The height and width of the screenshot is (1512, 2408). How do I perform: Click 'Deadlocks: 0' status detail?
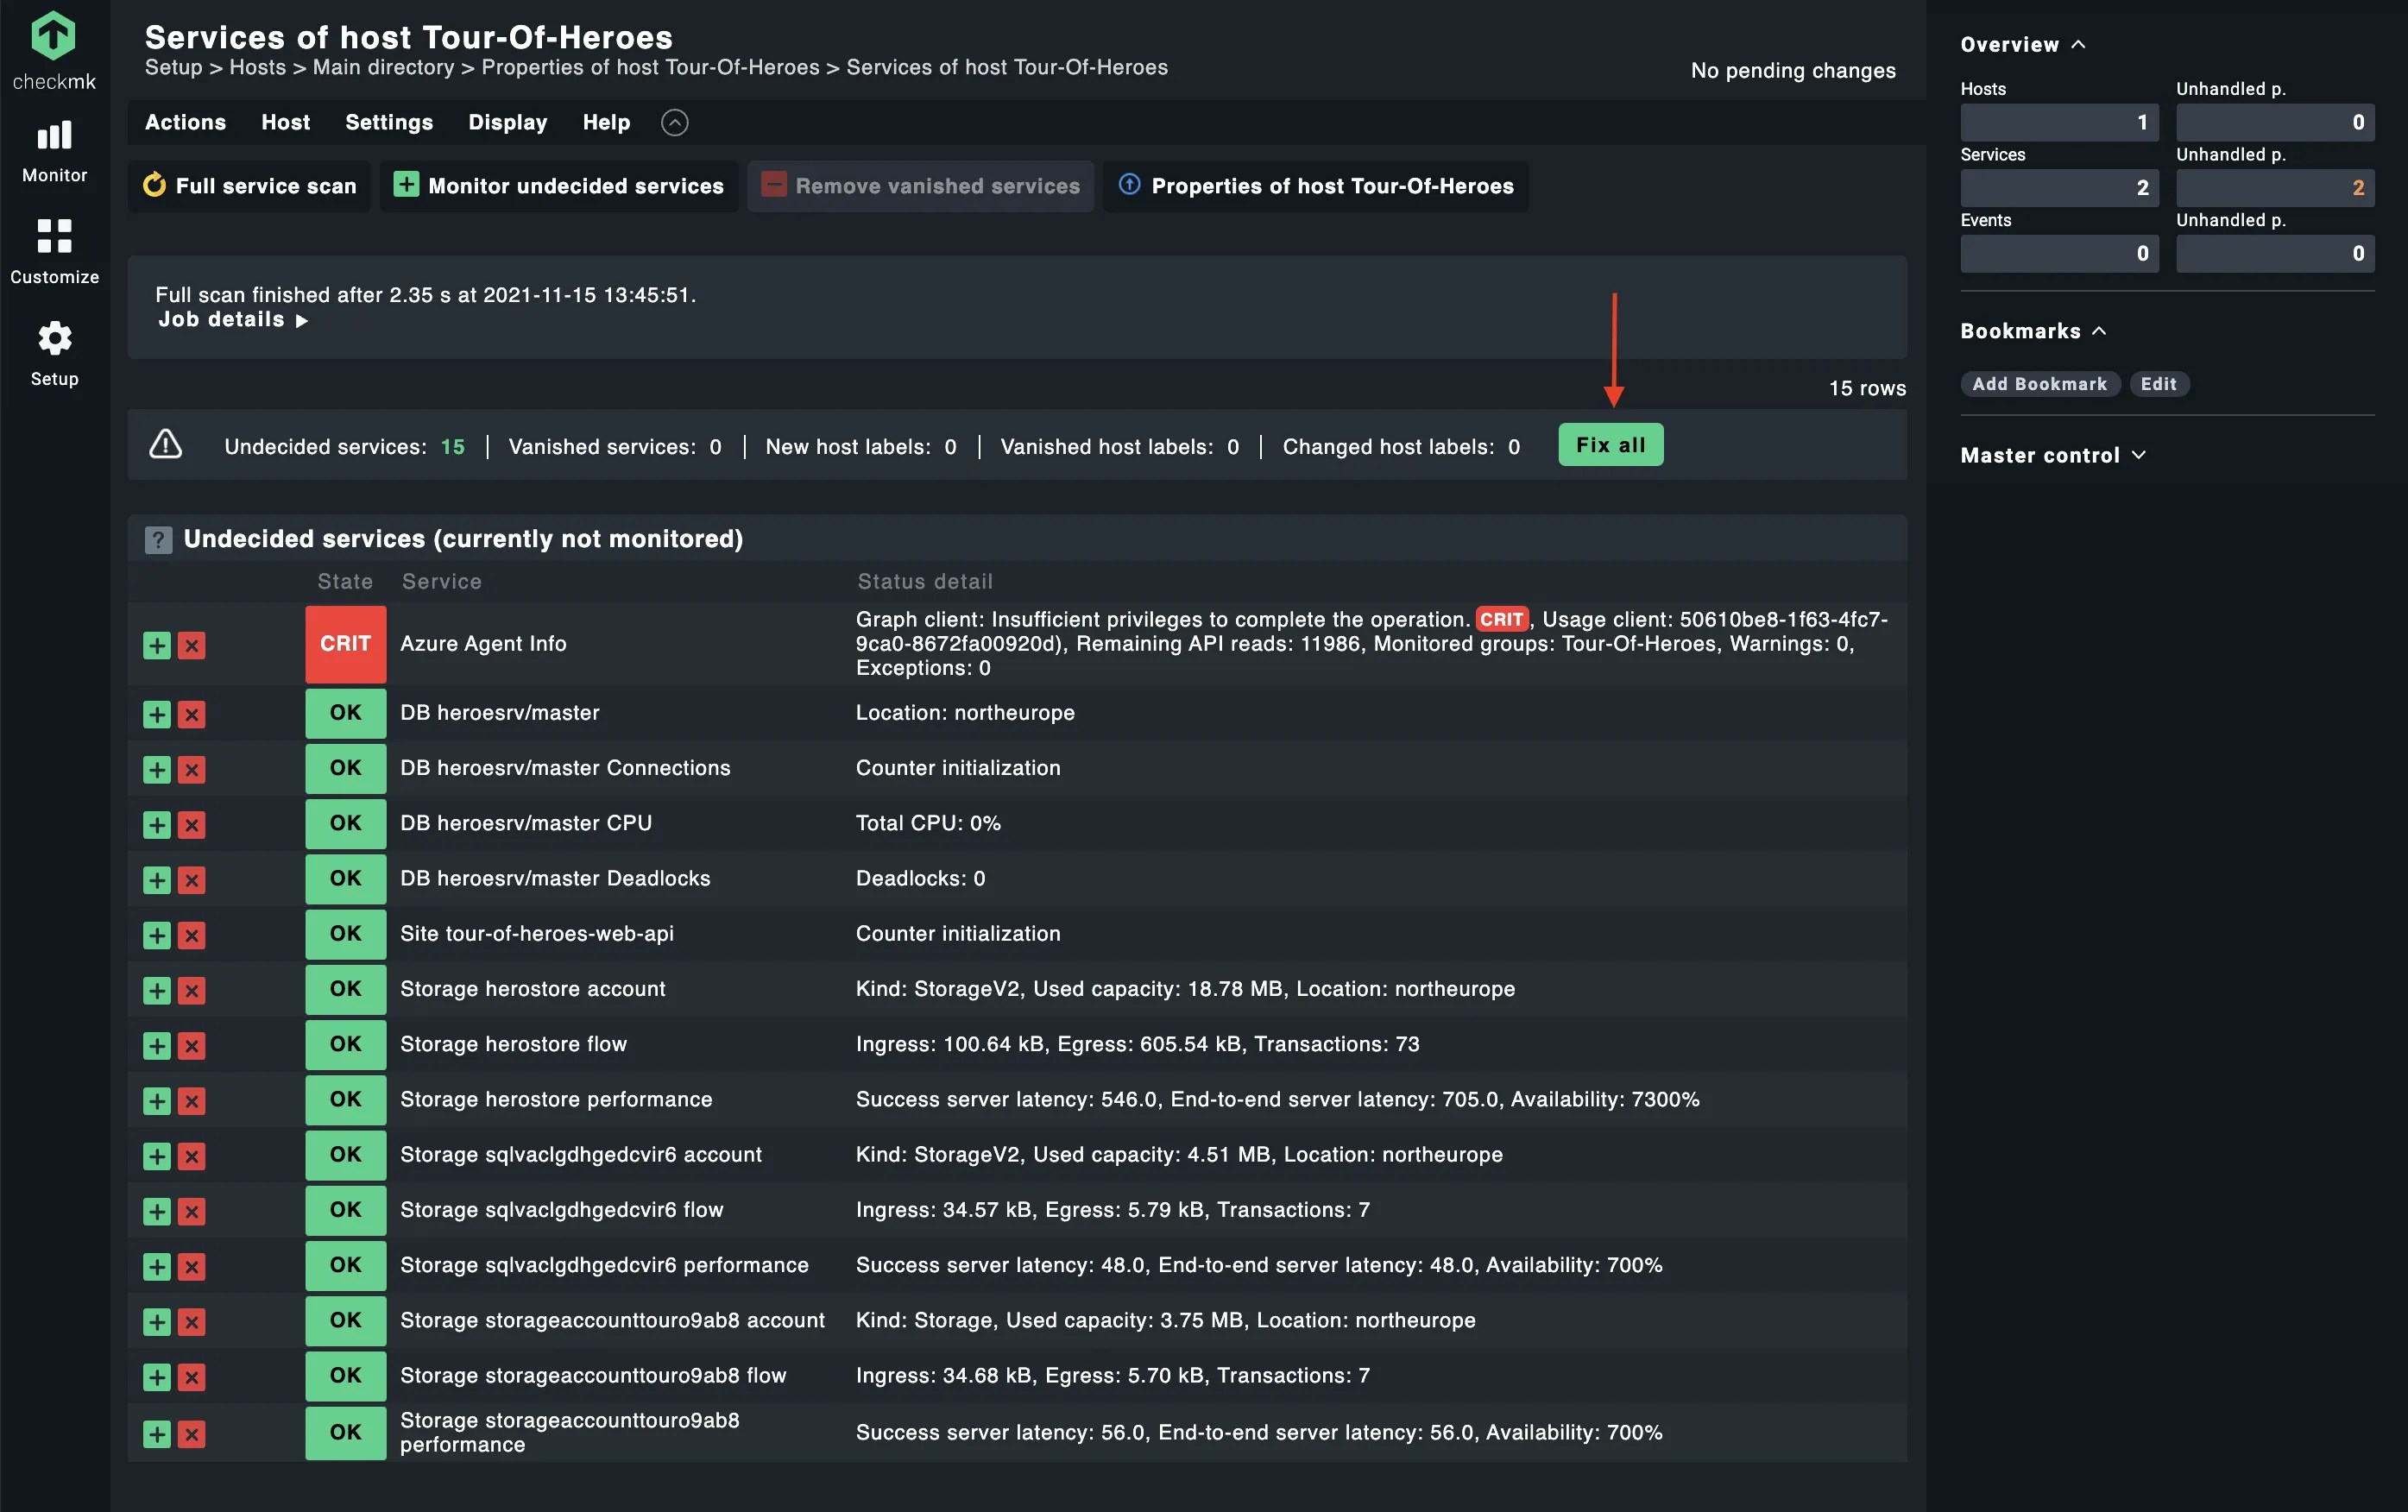point(920,878)
